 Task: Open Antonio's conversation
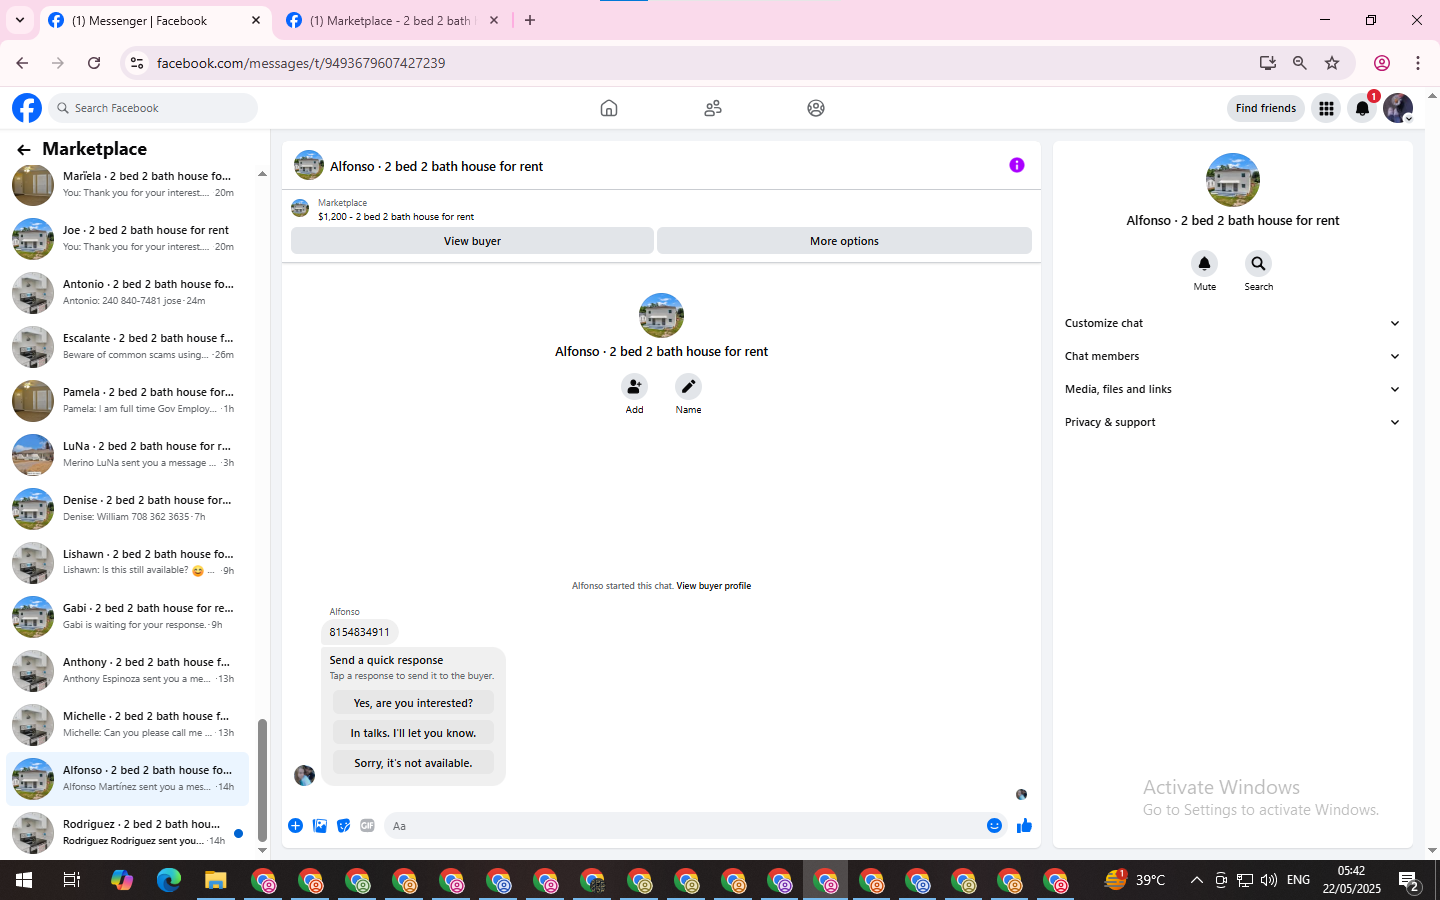pos(127,293)
